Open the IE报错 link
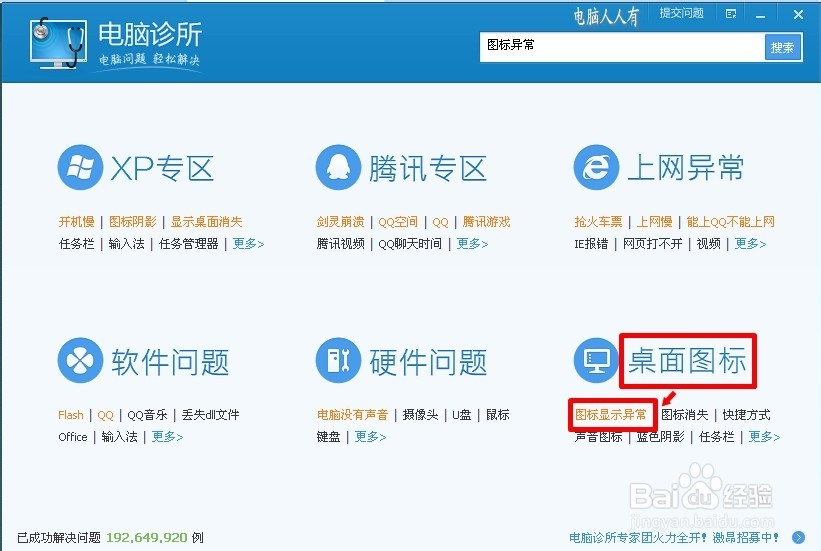The height and width of the screenshot is (551, 821). tap(591, 244)
